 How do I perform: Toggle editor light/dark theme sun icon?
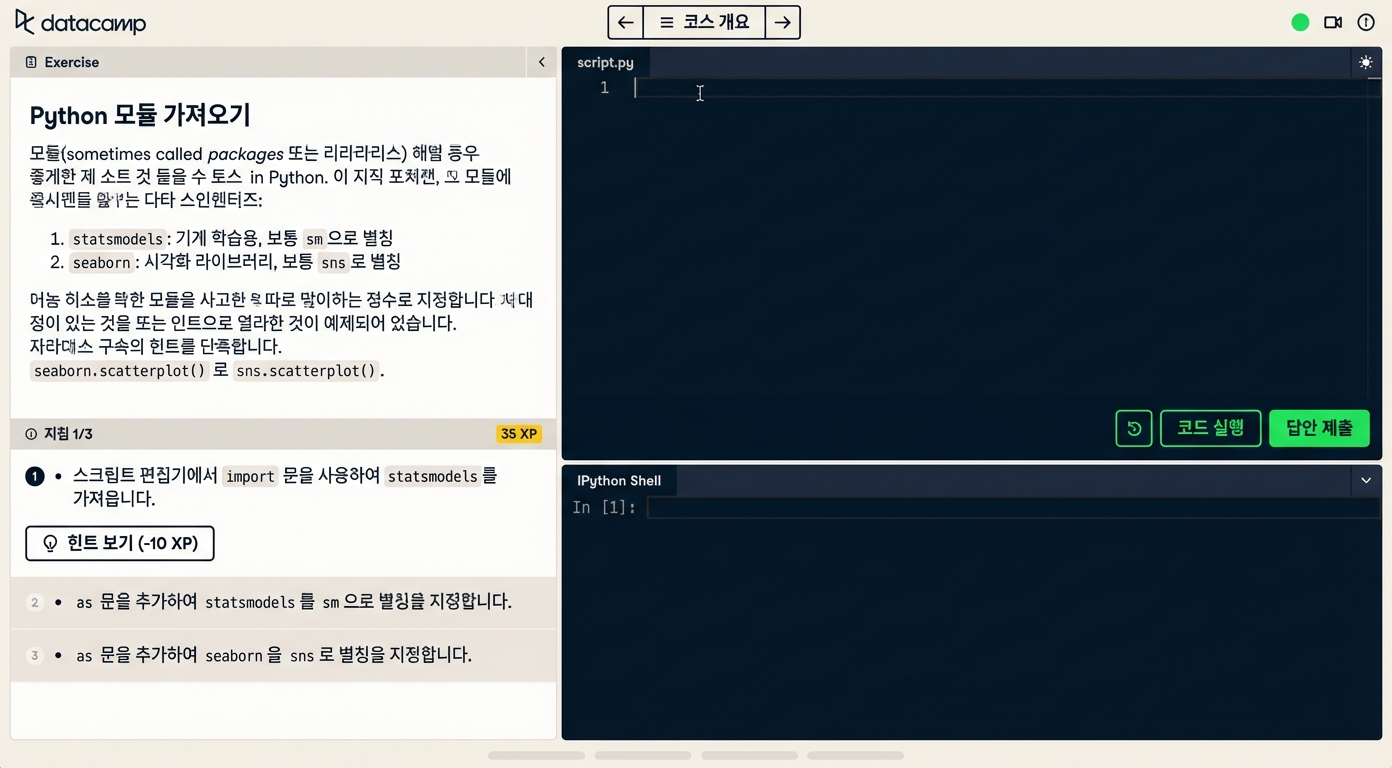point(1366,62)
